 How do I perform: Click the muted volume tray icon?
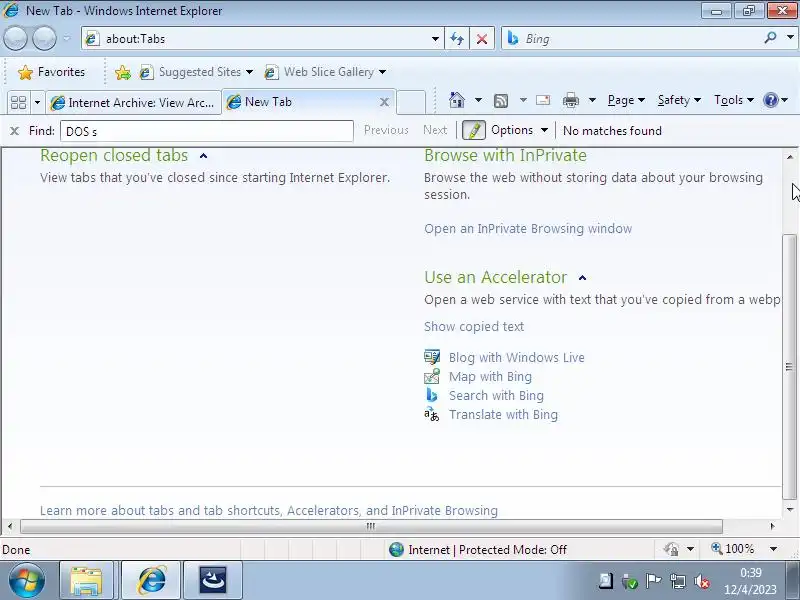tap(703, 581)
